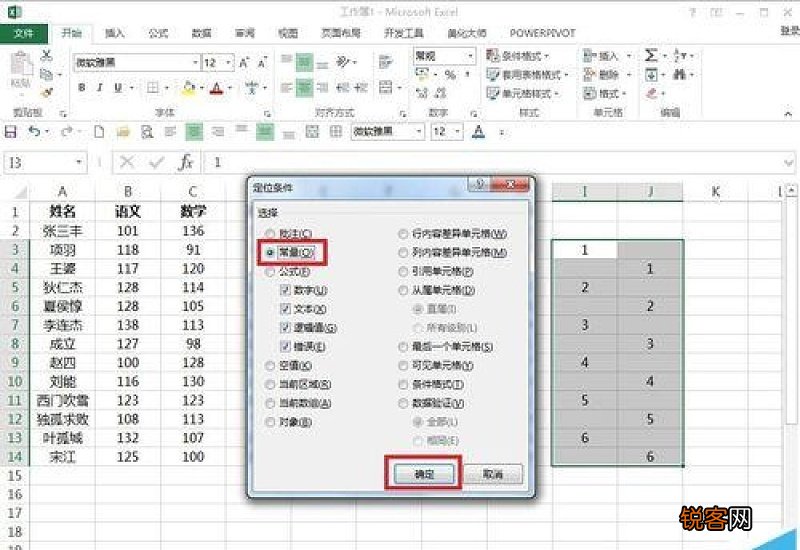The image size is (800, 550).
Task: Click the Increase Font Size icon
Action: click(x=244, y=63)
